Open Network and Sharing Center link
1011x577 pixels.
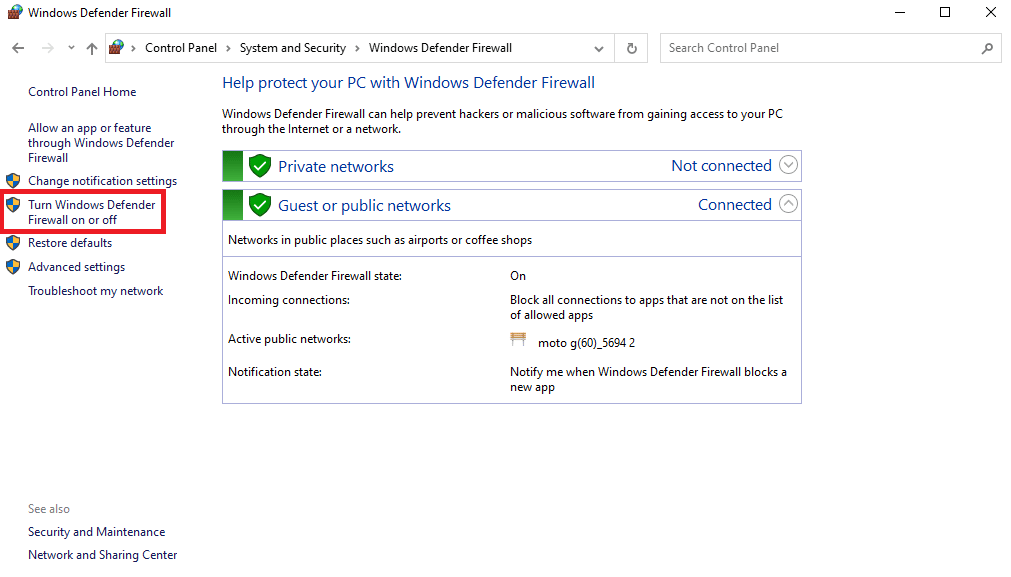coord(103,554)
